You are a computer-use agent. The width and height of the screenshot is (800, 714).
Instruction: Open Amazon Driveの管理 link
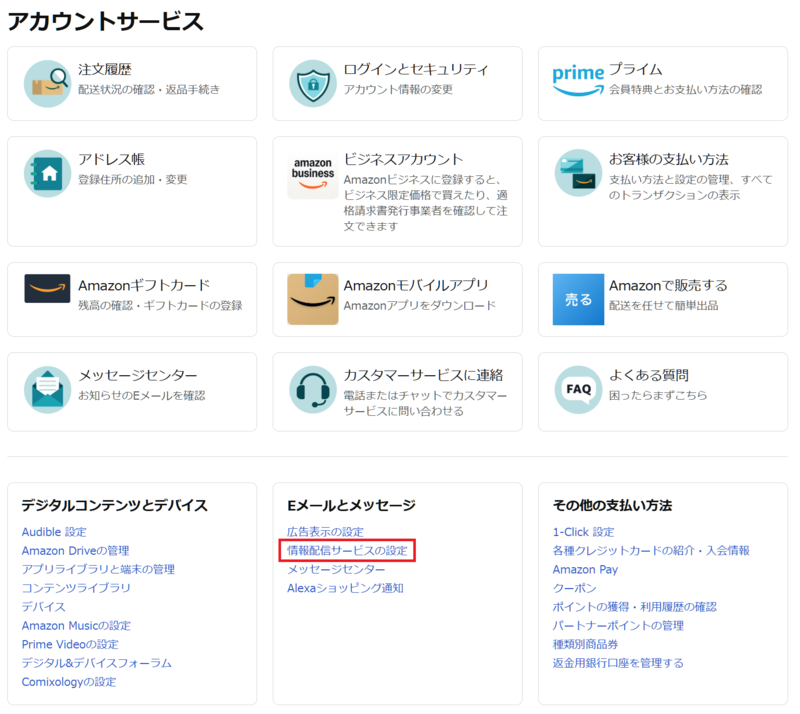(x=76, y=551)
